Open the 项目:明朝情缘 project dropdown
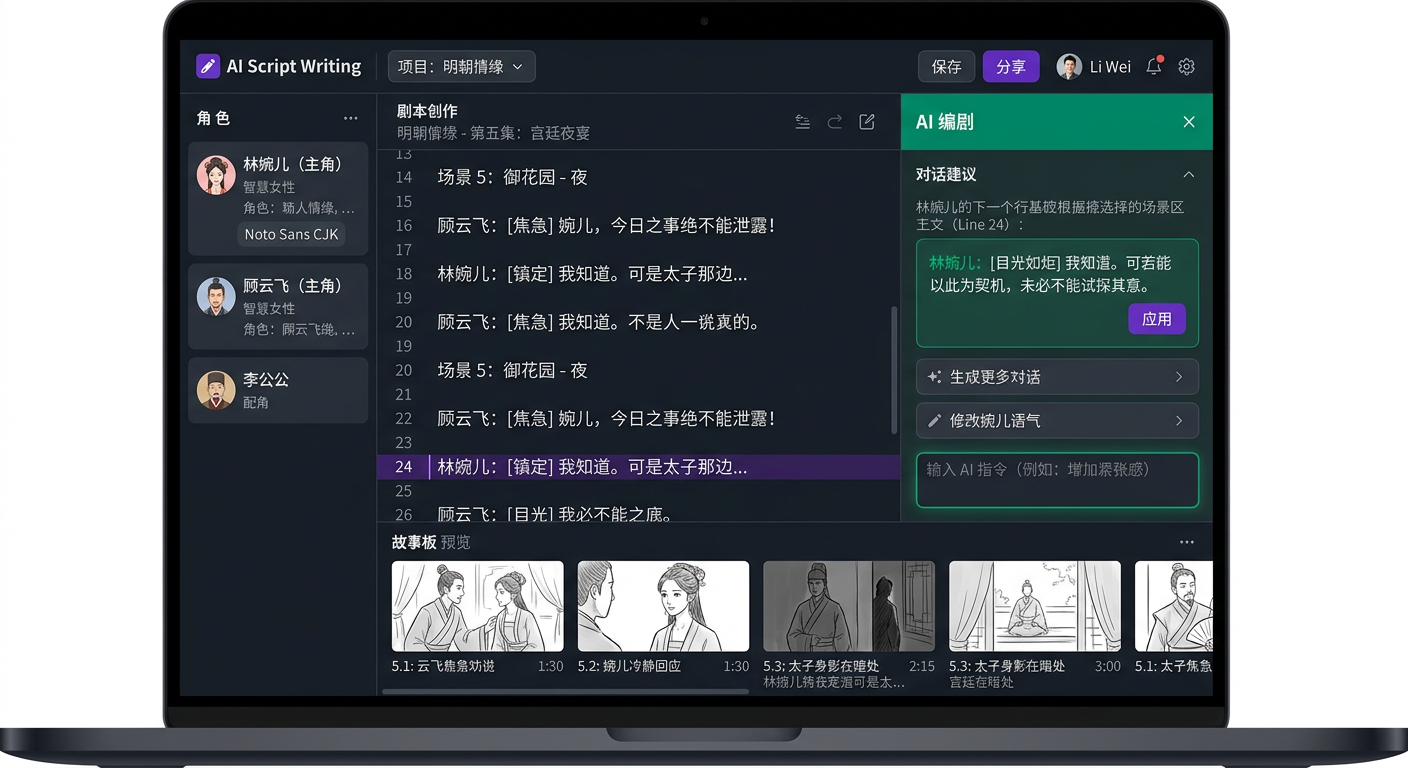This screenshot has width=1408, height=768. [x=461, y=66]
